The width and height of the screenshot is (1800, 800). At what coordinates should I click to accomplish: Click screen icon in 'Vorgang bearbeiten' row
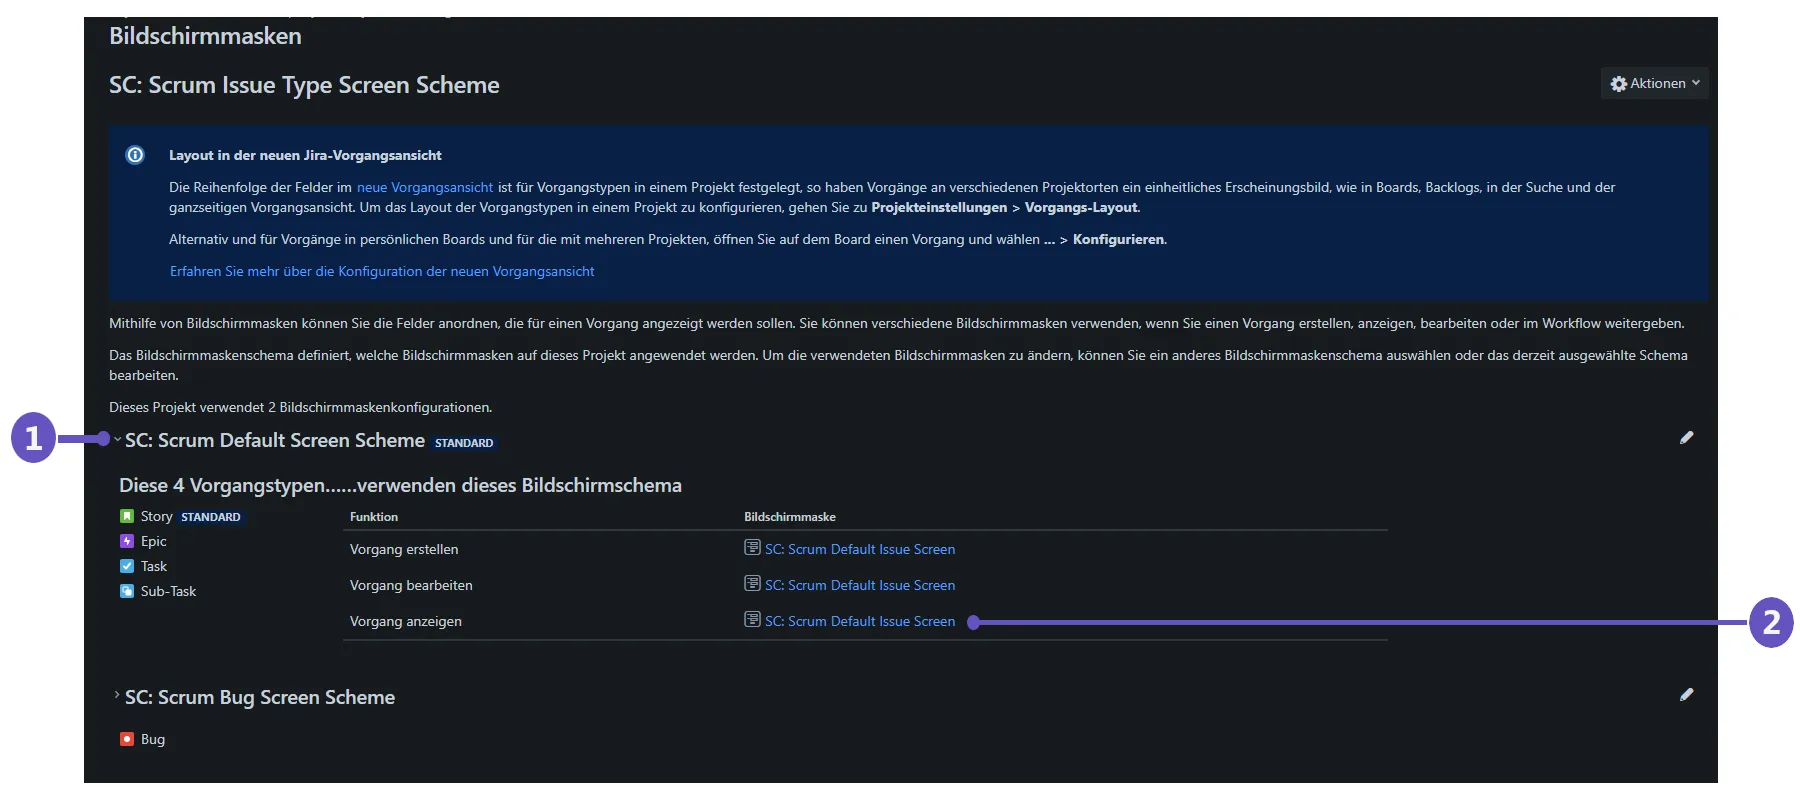point(752,583)
